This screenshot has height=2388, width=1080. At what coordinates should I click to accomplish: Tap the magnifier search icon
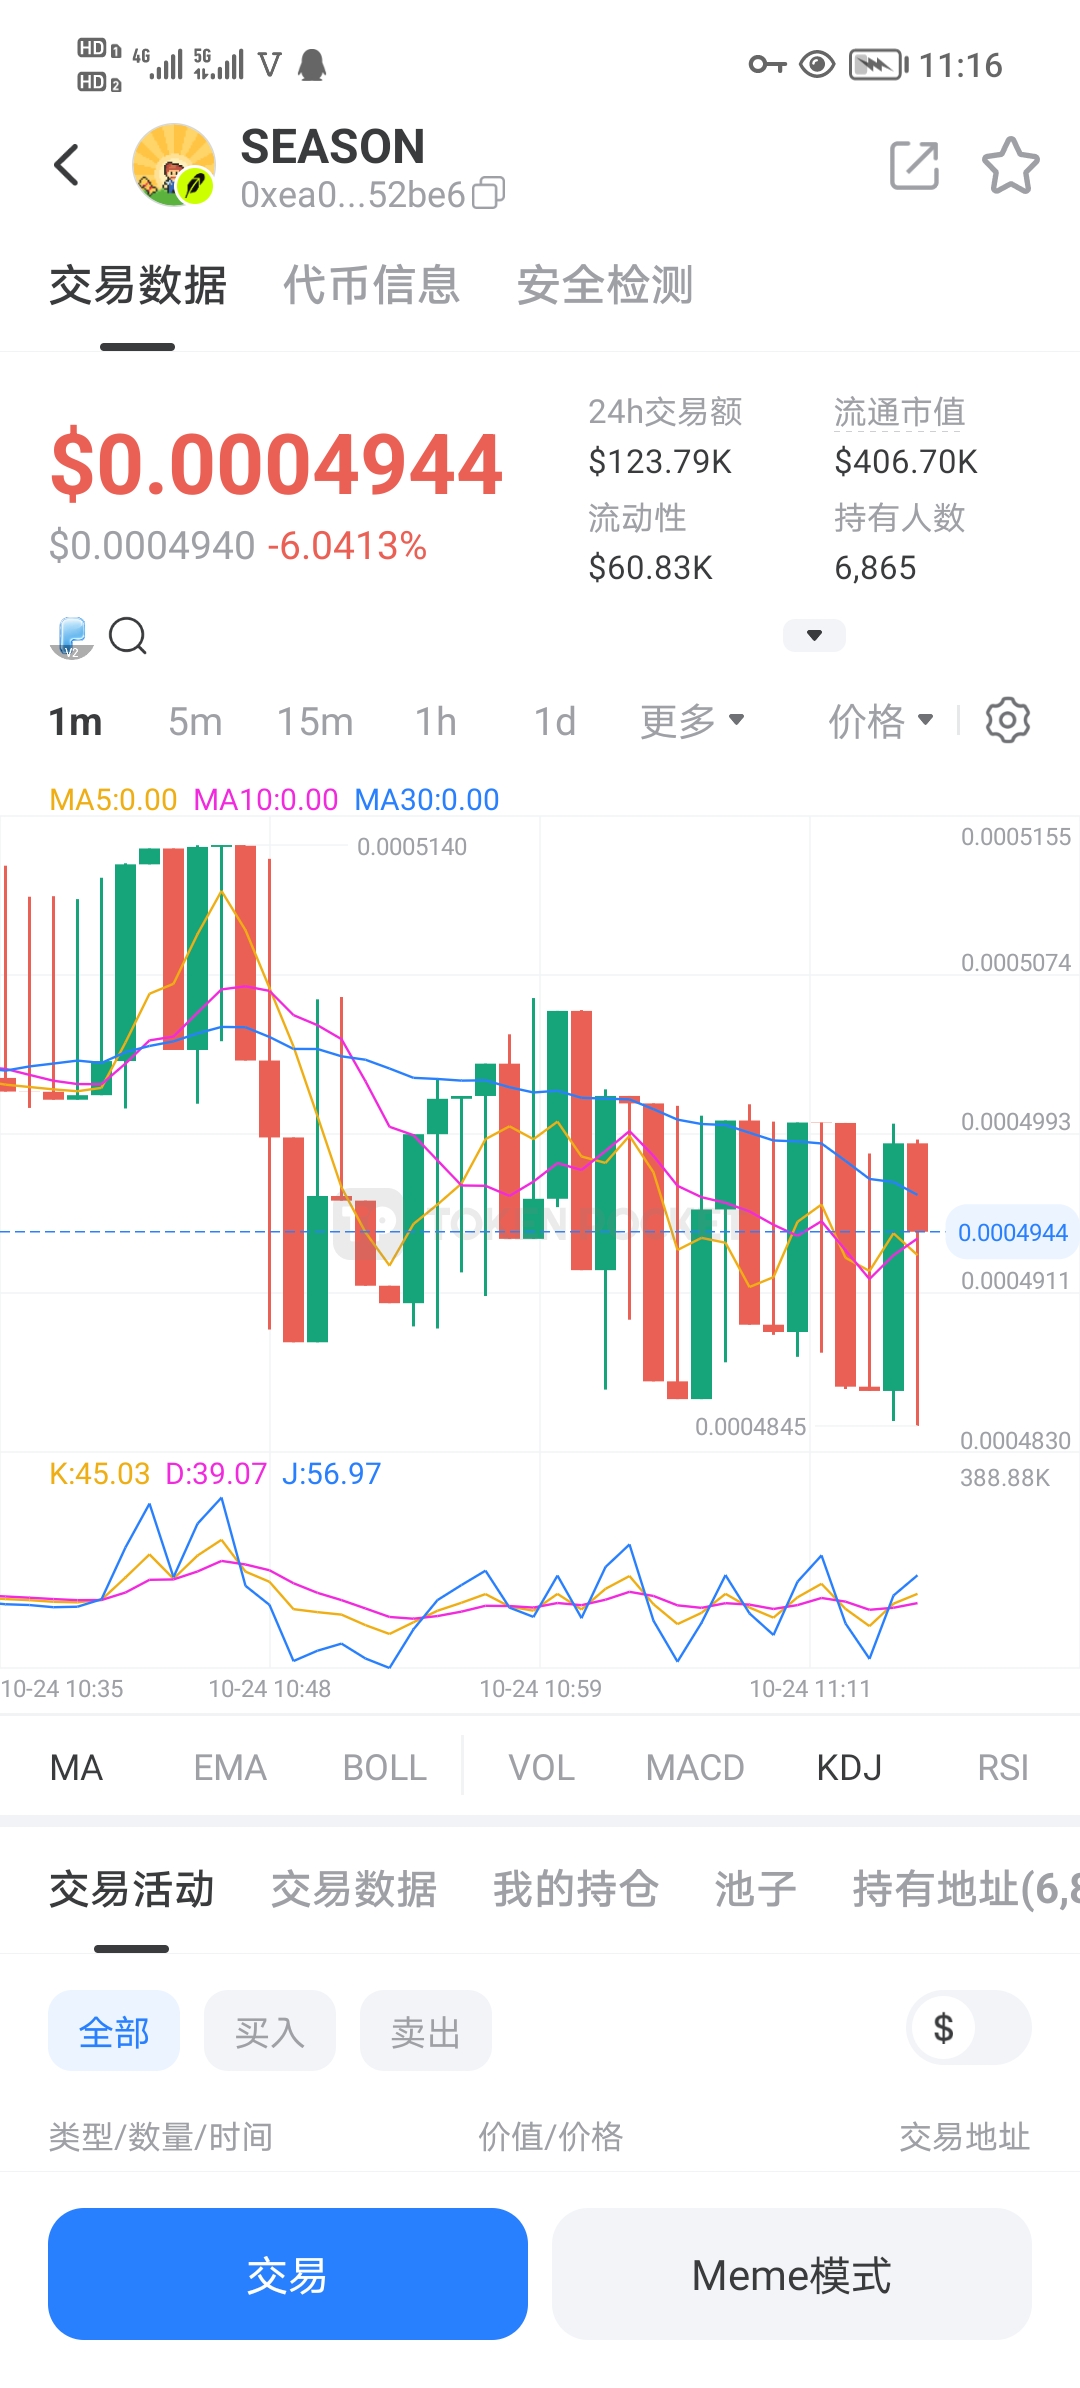click(128, 635)
